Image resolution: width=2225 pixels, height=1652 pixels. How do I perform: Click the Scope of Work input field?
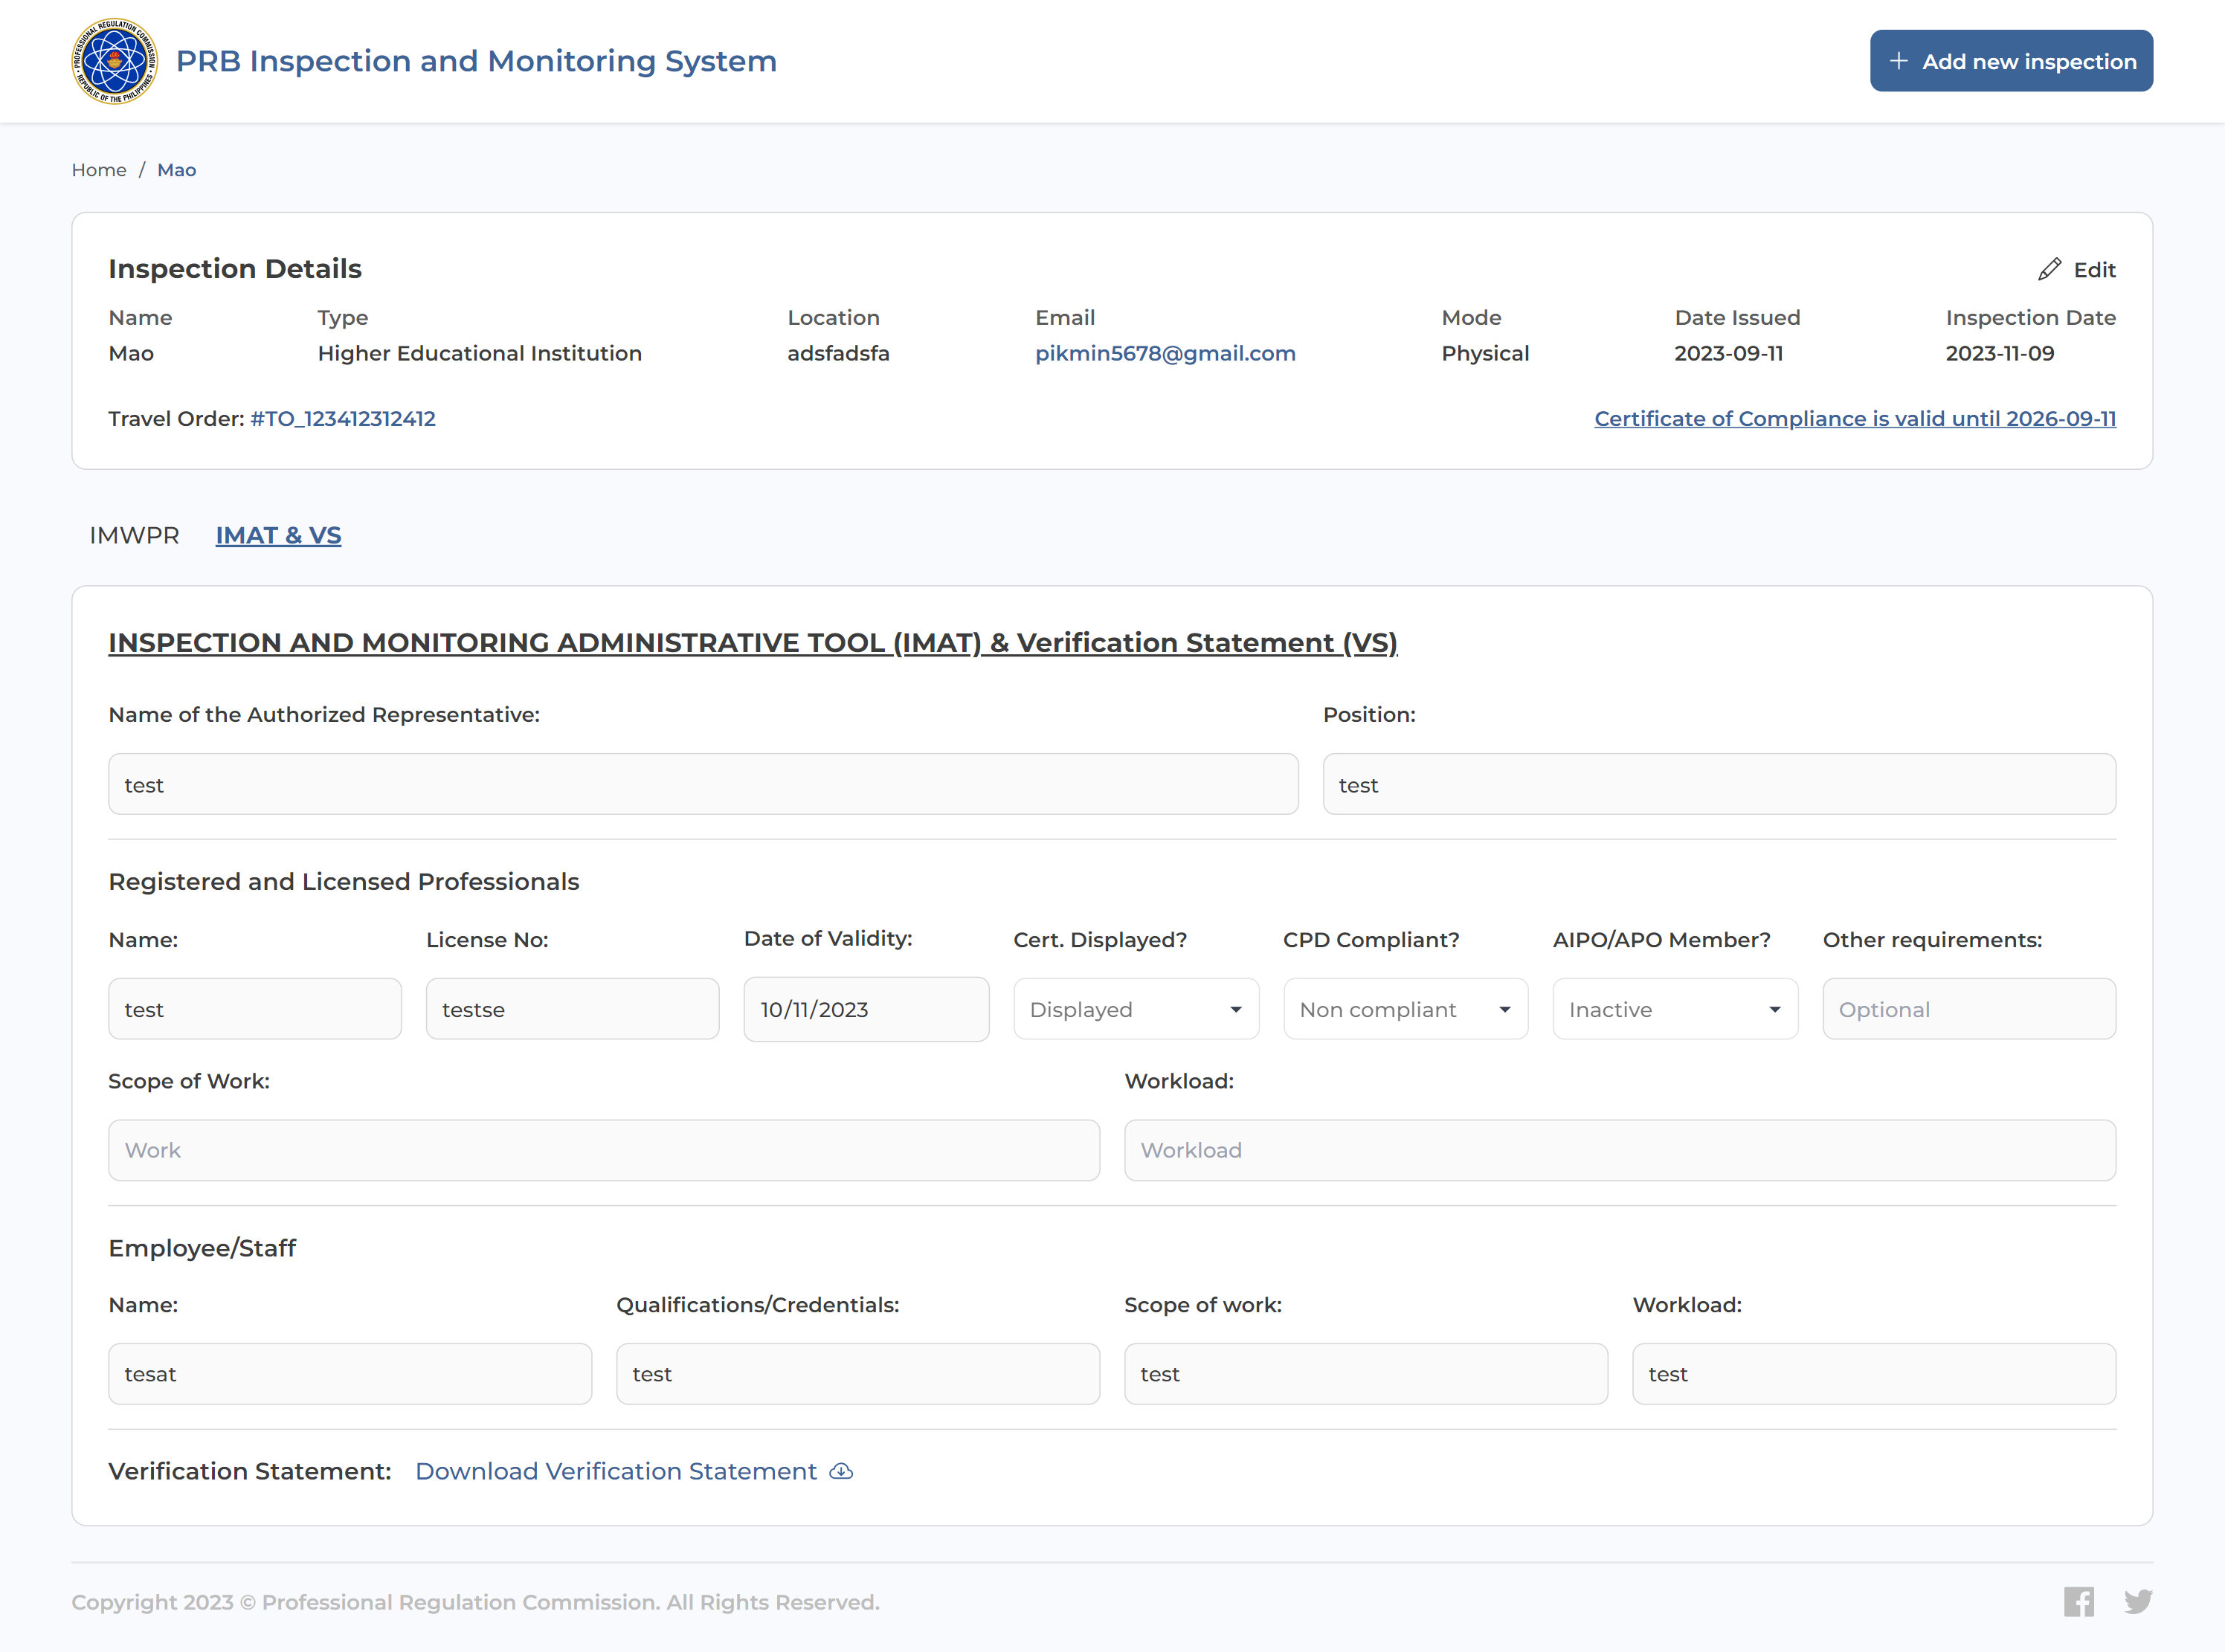[604, 1150]
